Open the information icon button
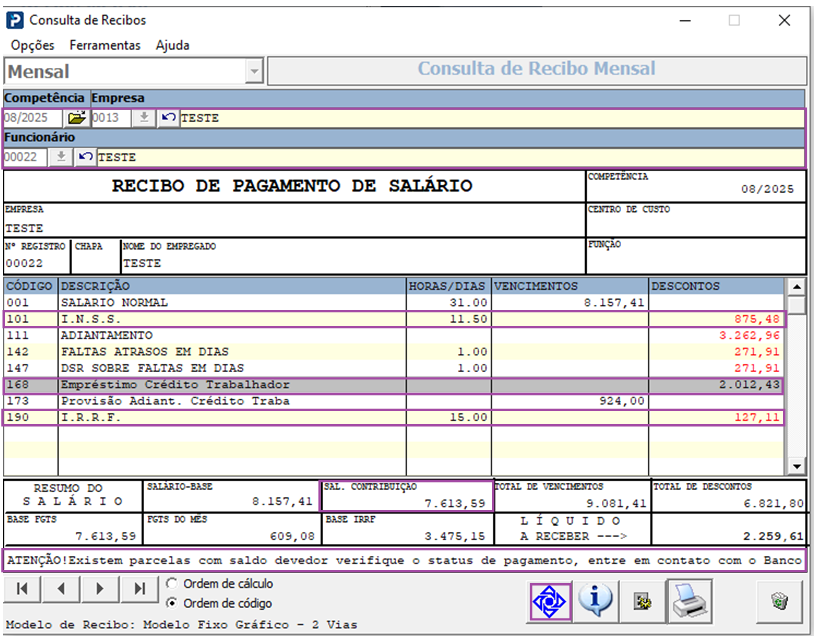 (x=596, y=600)
